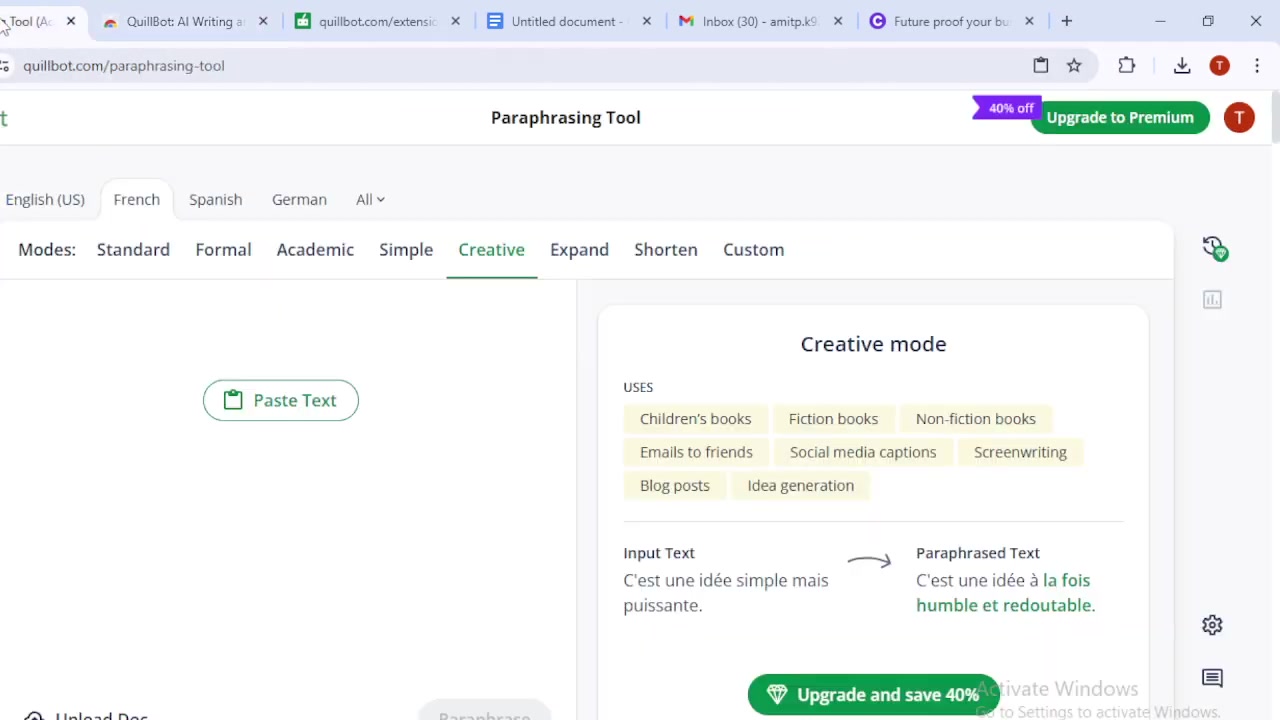Open the feedback comment icon
The image size is (1280, 720).
tap(1212, 678)
